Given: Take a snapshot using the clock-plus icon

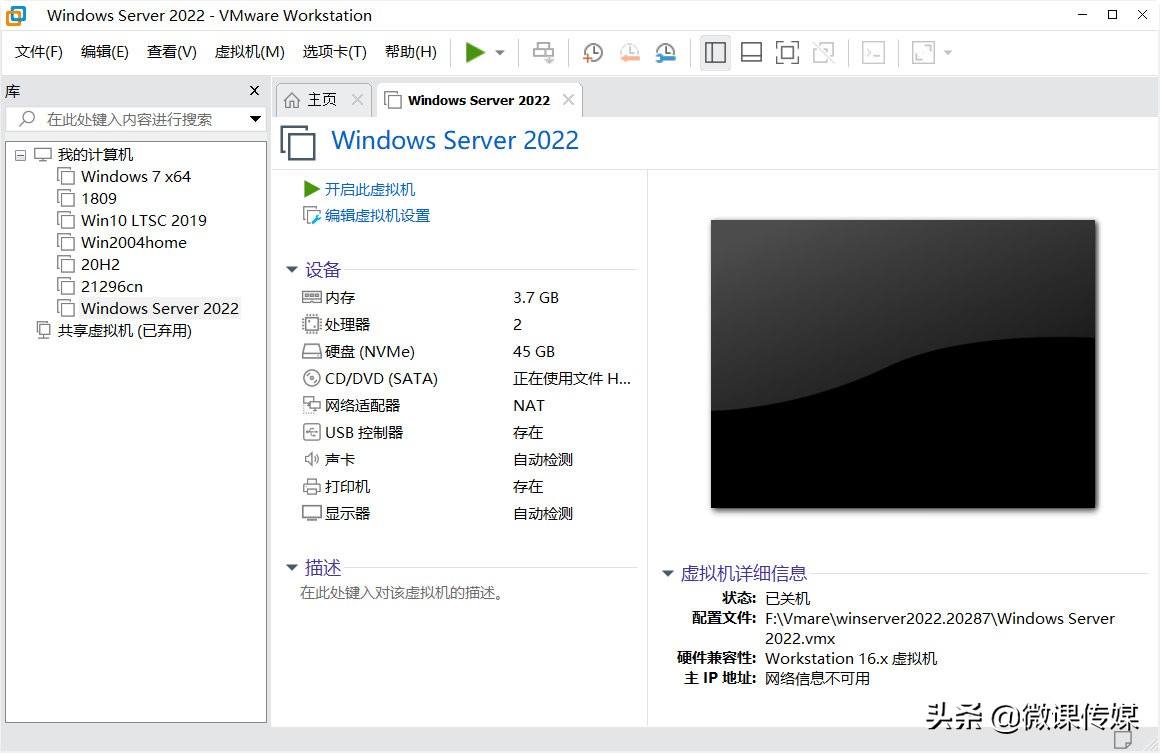Looking at the screenshot, I should coord(593,53).
